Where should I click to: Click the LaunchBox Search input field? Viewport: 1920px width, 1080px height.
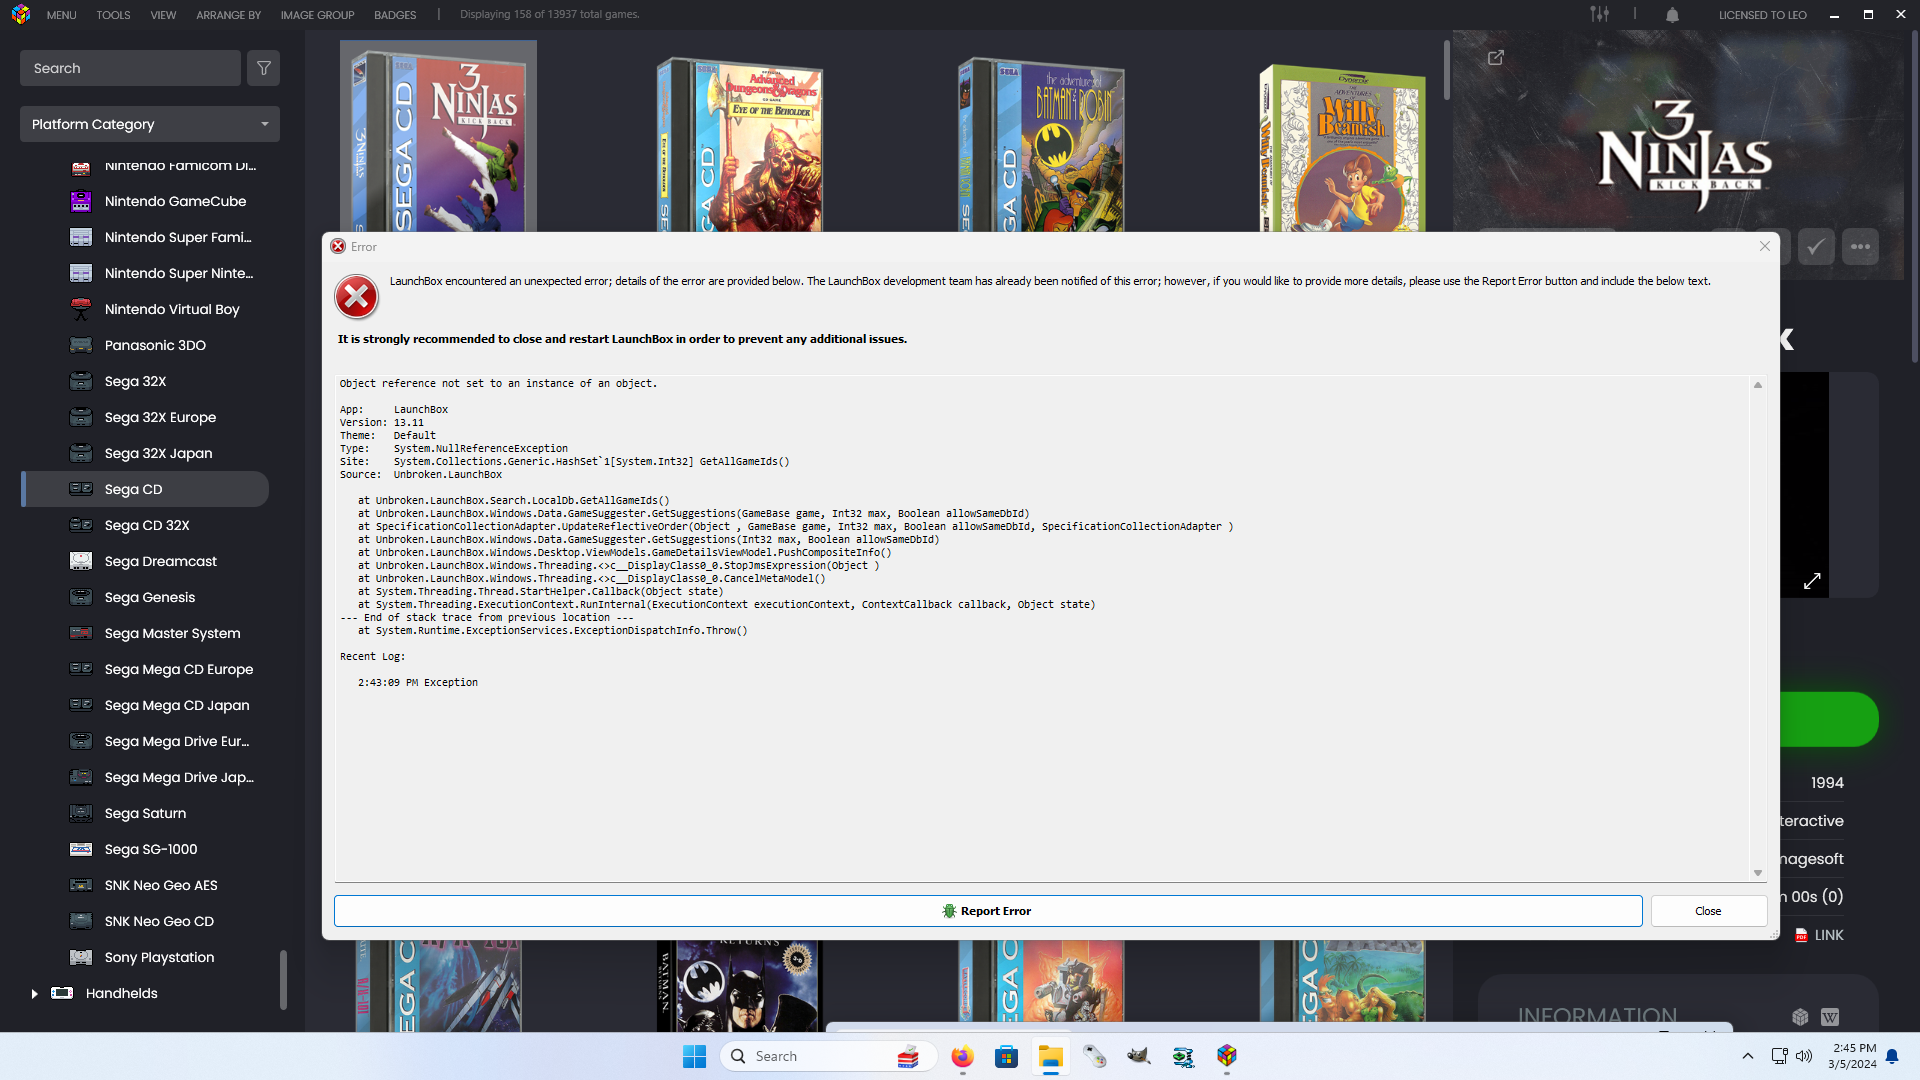click(130, 68)
